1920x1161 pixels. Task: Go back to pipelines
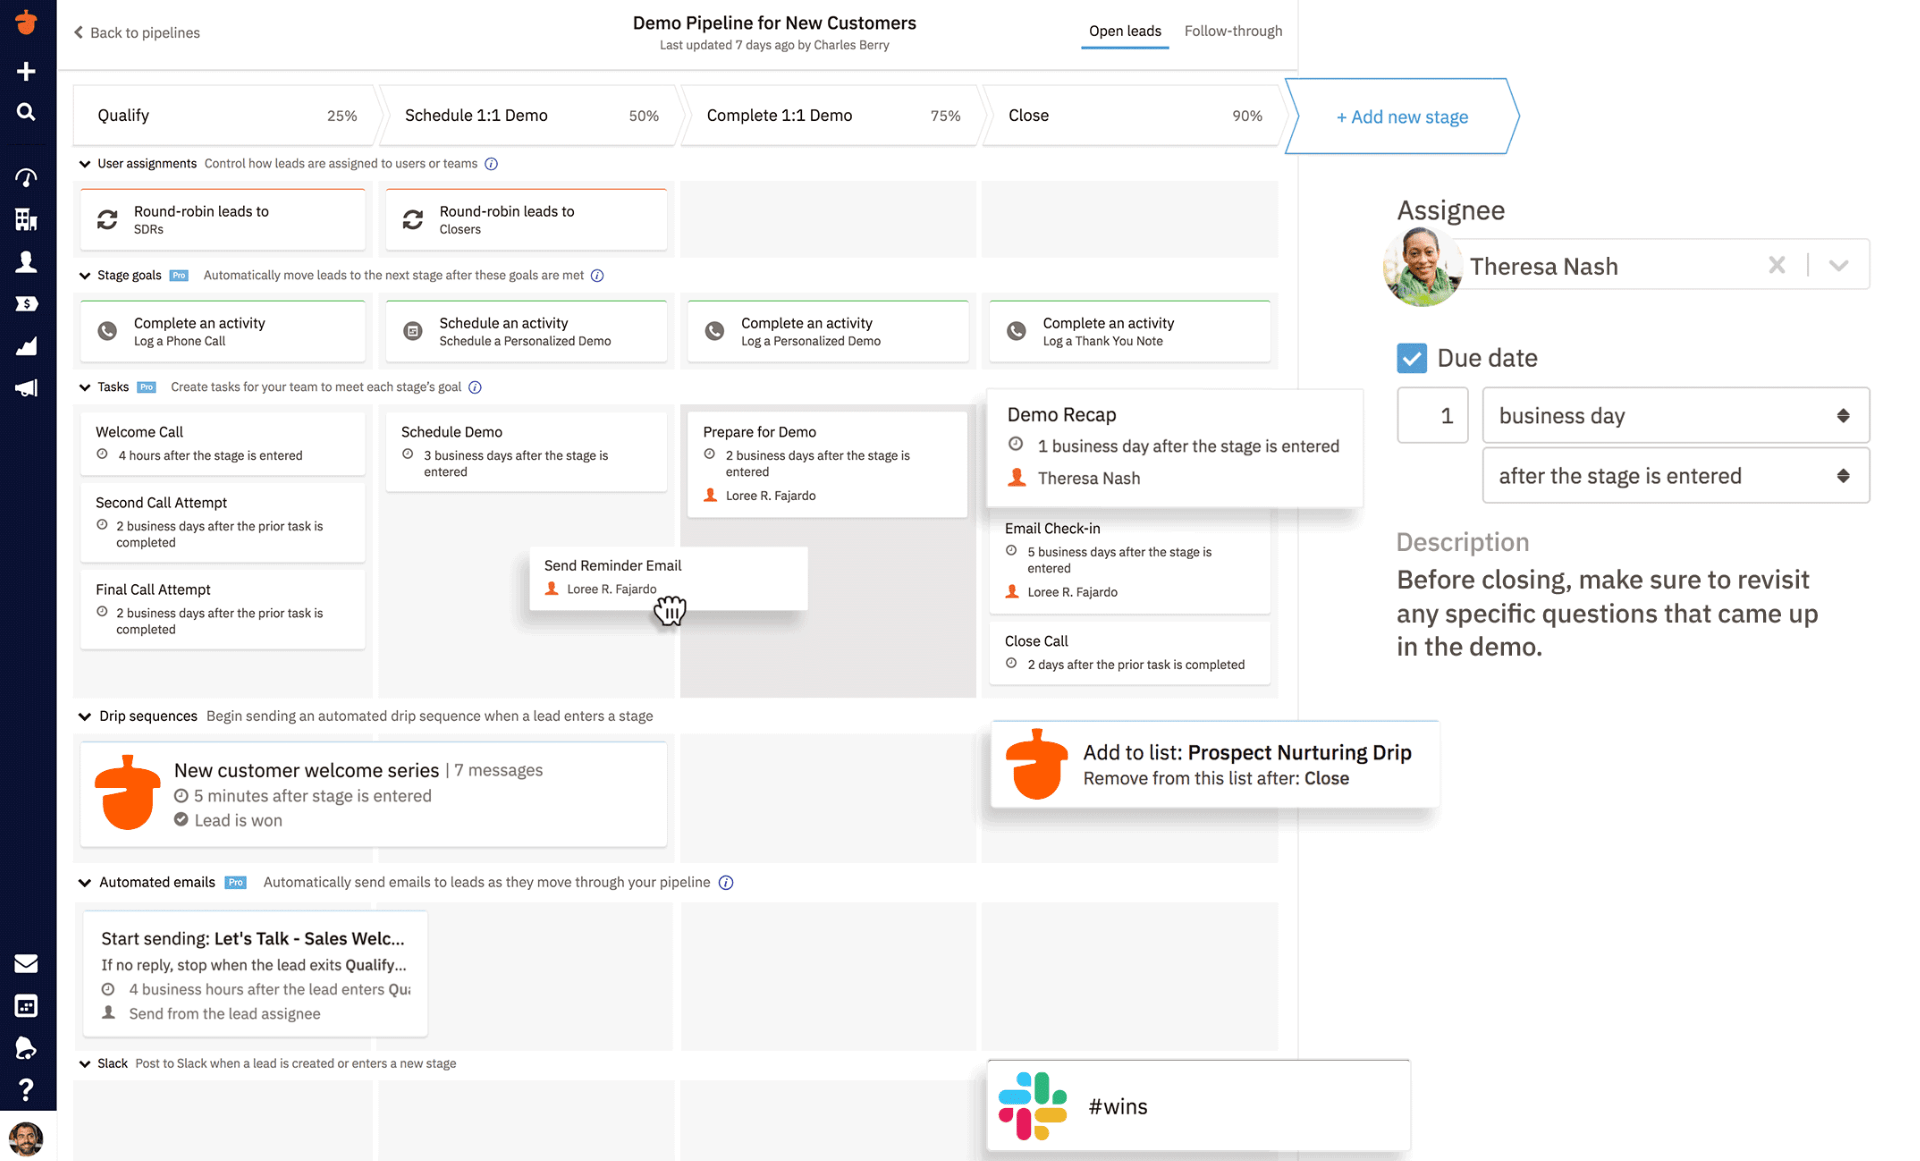click(x=136, y=33)
